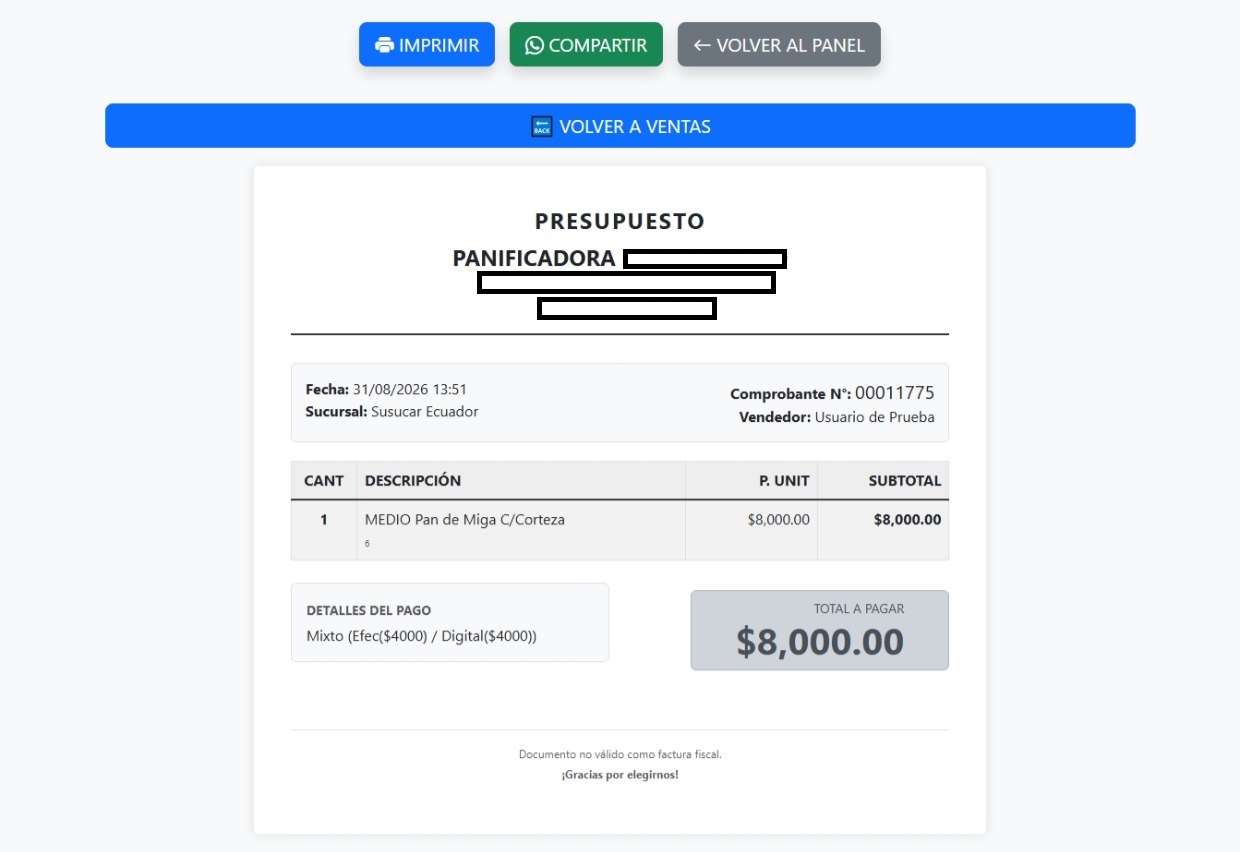This screenshot has height=852, width=1240.
Task: Click the P. UNIT column header
Action: click(x=784, y=480)
